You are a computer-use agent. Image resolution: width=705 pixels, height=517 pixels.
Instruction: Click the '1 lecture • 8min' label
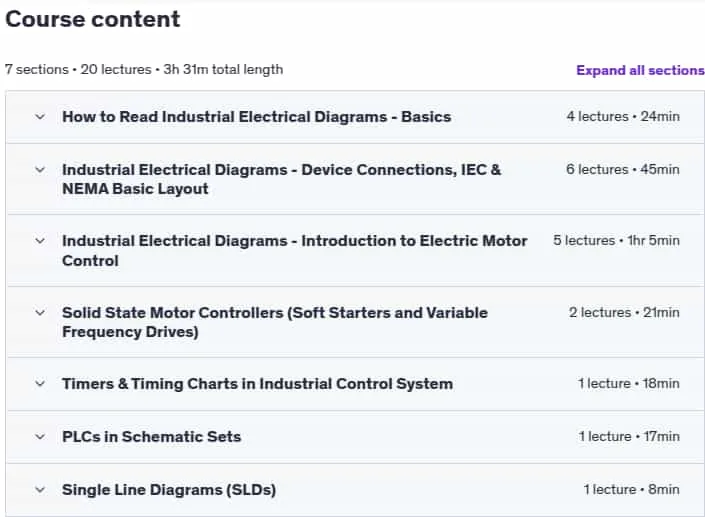[x=632, y=490]
